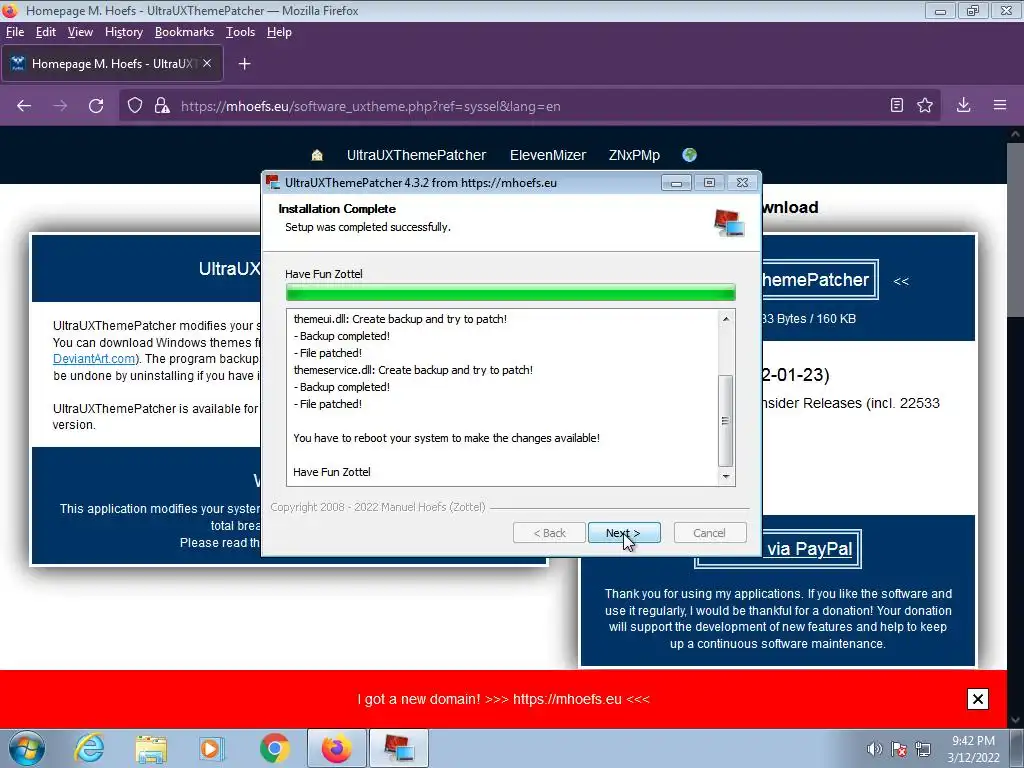Open the View menu

click(80, 32)
